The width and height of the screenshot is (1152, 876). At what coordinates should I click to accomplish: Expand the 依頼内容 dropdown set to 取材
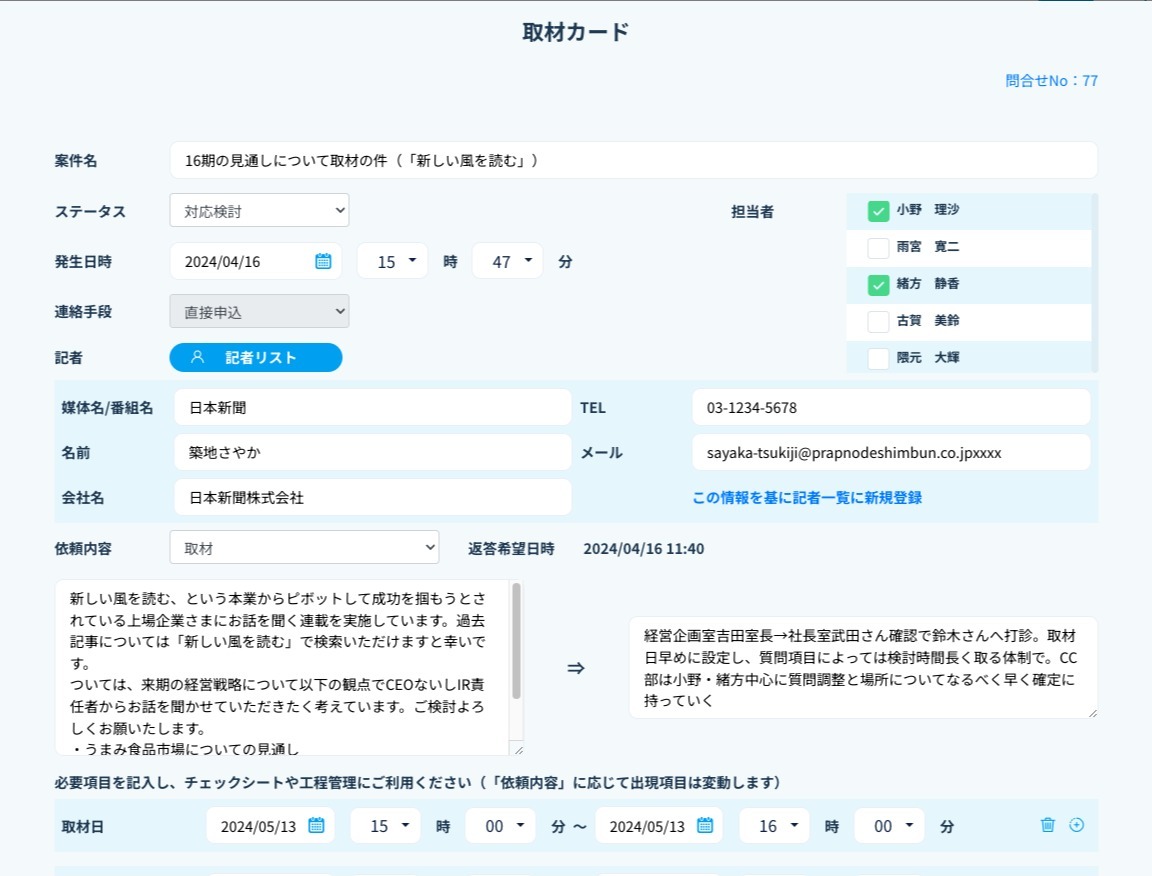304,548
